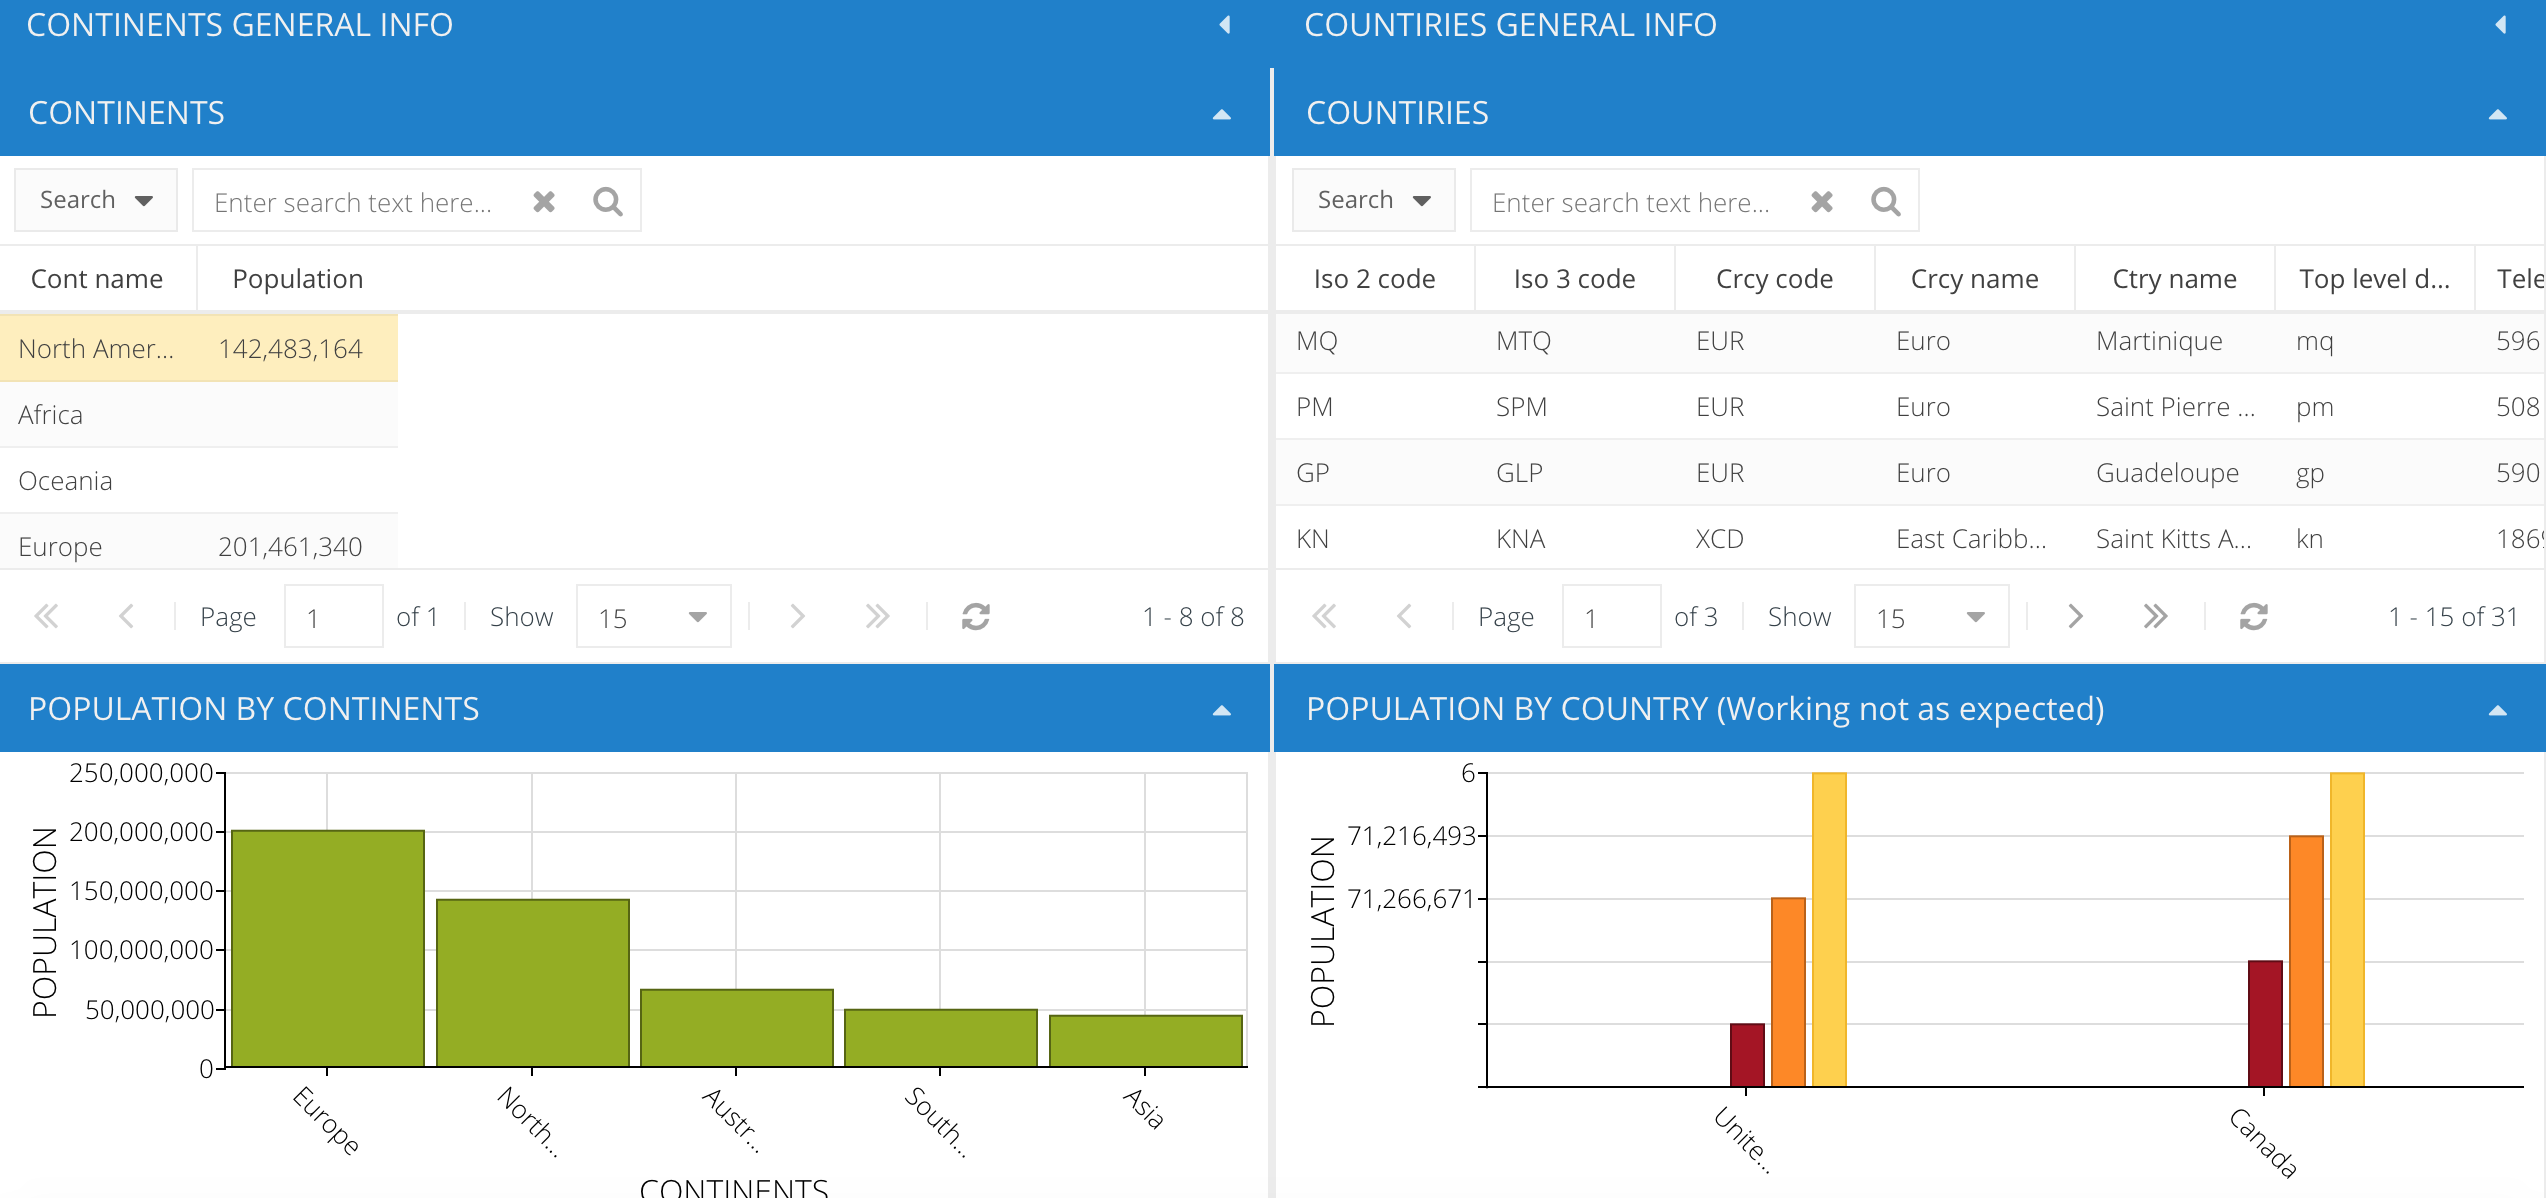Collapse the CONTINENTS panel

pos(1221,114)
